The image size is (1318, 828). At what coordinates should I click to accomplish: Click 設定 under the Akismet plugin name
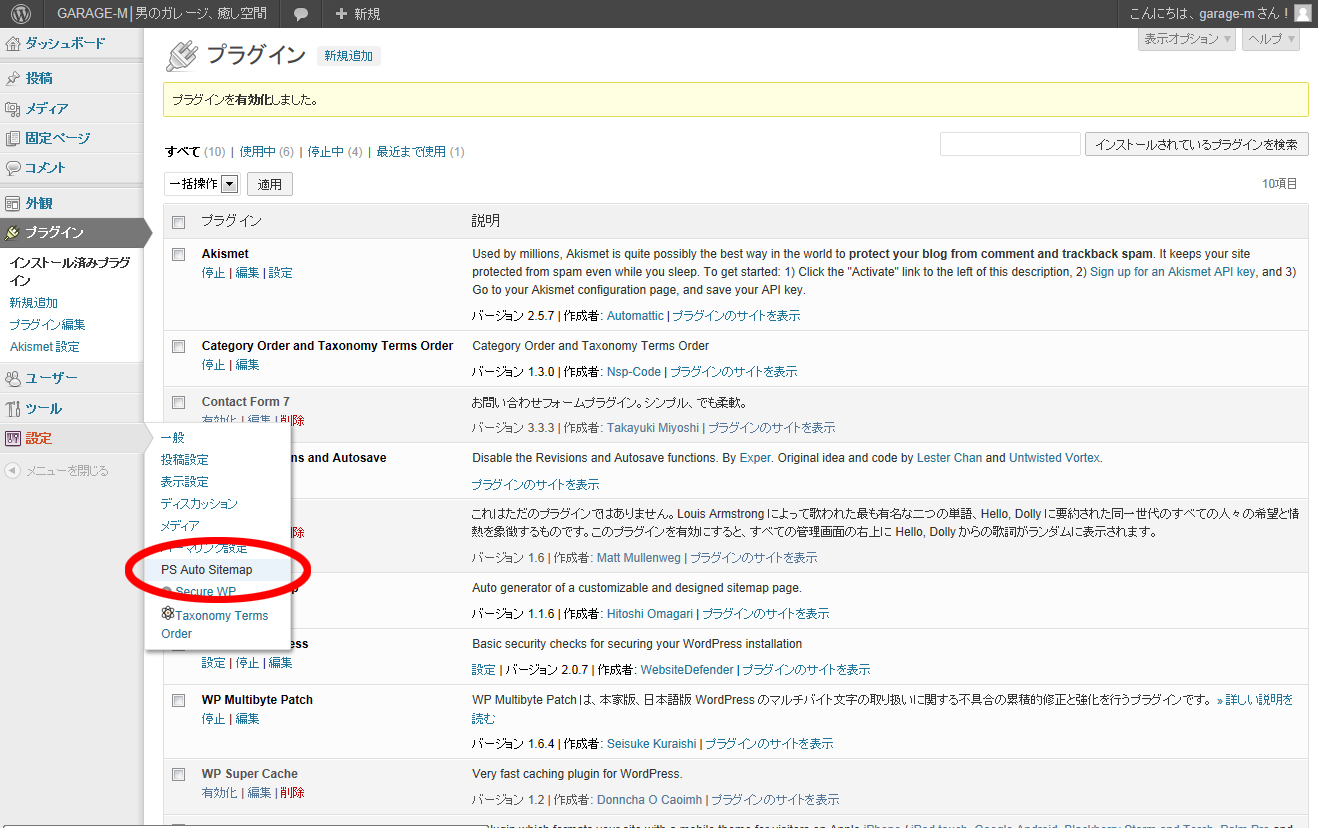280,272
